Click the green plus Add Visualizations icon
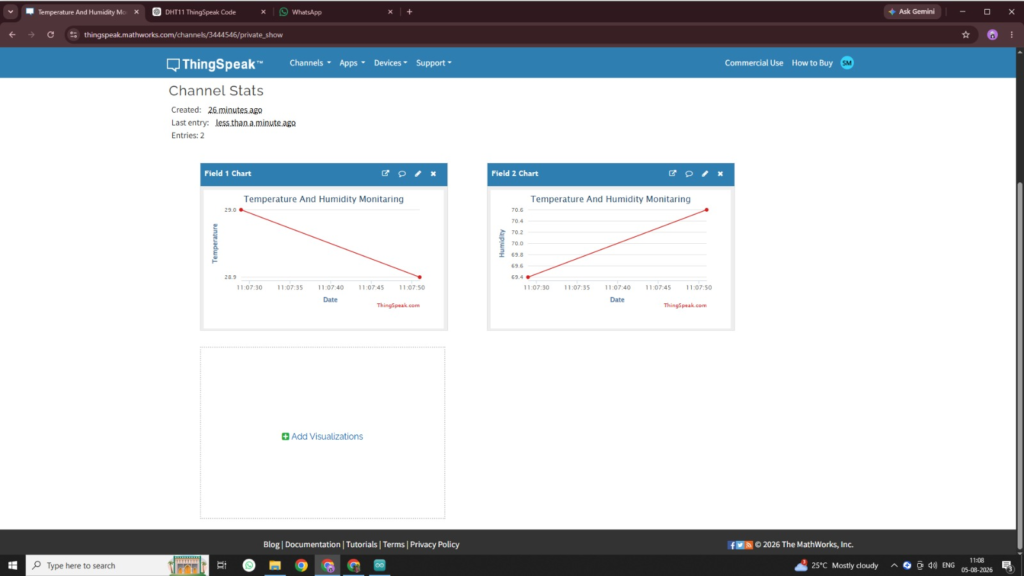This screenshot has height=576, width=1024. tap(285, 436)
